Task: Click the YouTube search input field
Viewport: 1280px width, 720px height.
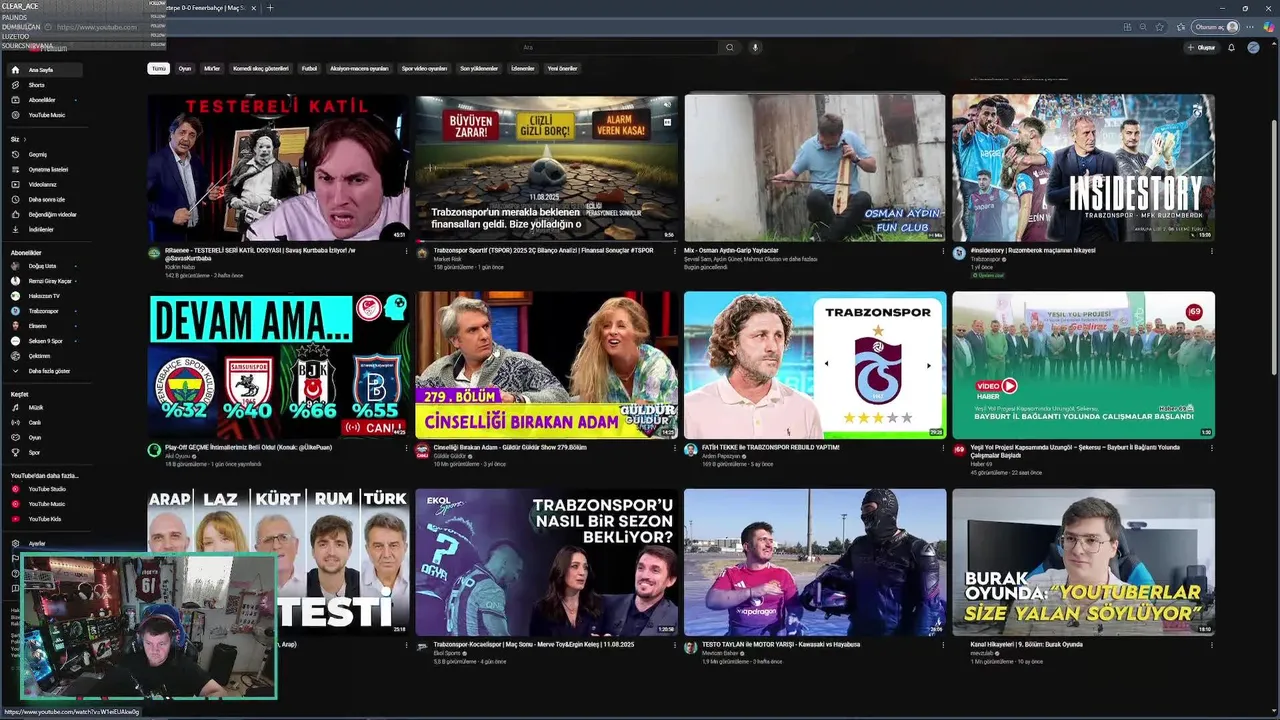Action: 618,47
